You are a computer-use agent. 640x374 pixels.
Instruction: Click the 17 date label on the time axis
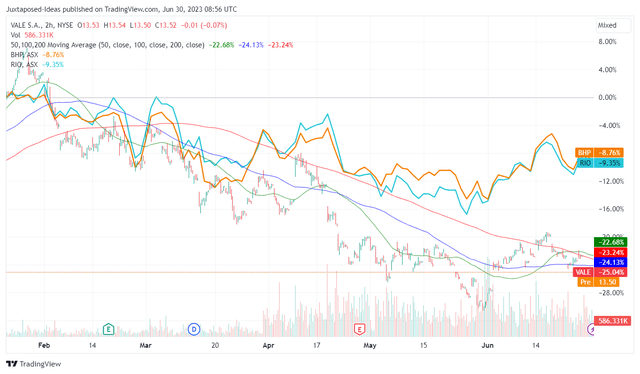click(x=316, y=345)
